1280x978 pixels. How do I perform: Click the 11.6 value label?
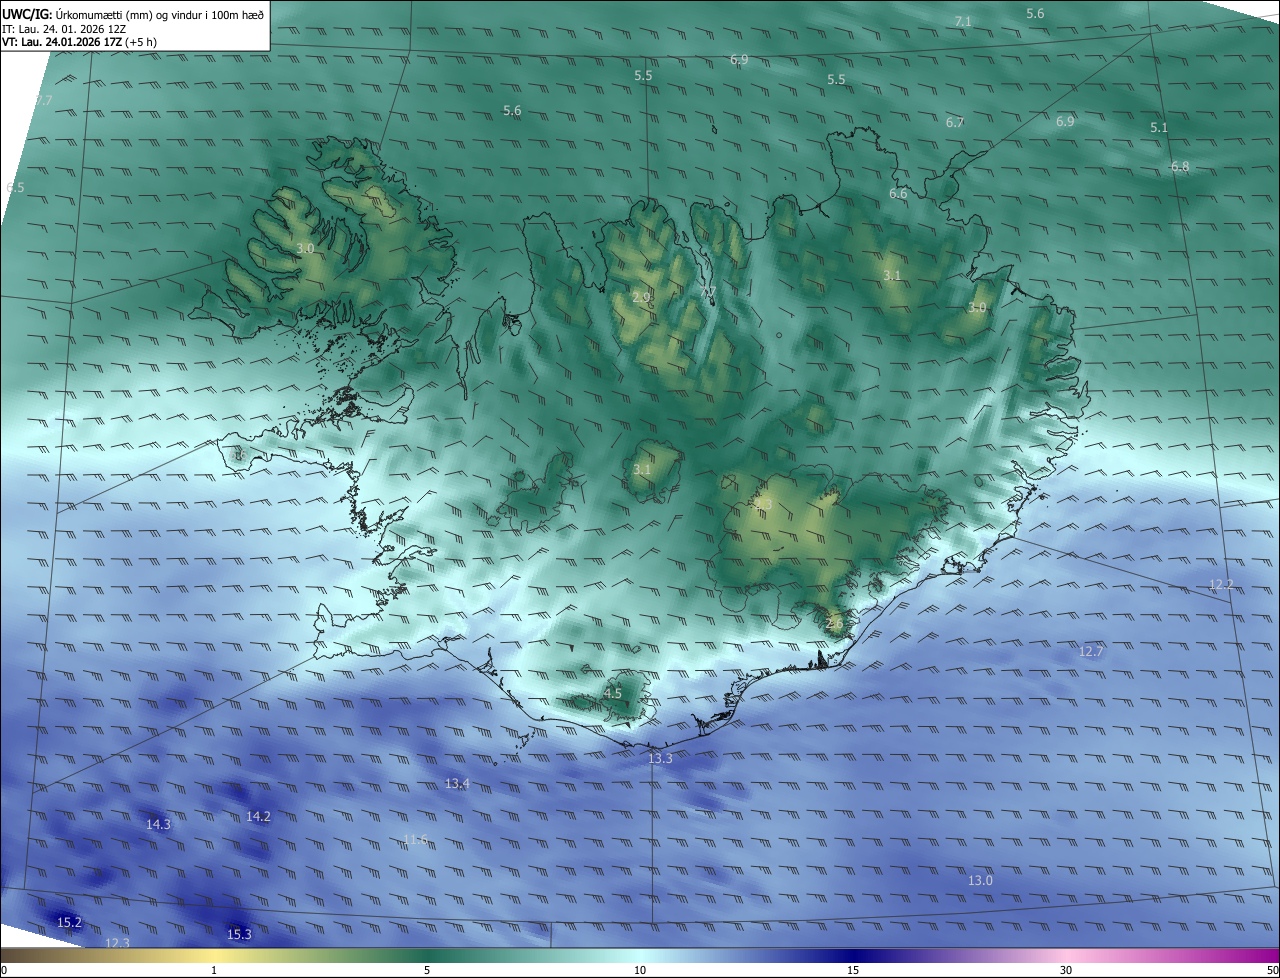(415, 840)
